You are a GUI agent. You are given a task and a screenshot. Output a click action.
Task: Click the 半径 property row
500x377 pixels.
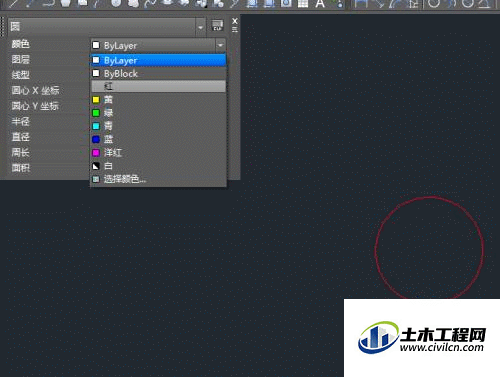click(x=49, y=121)
